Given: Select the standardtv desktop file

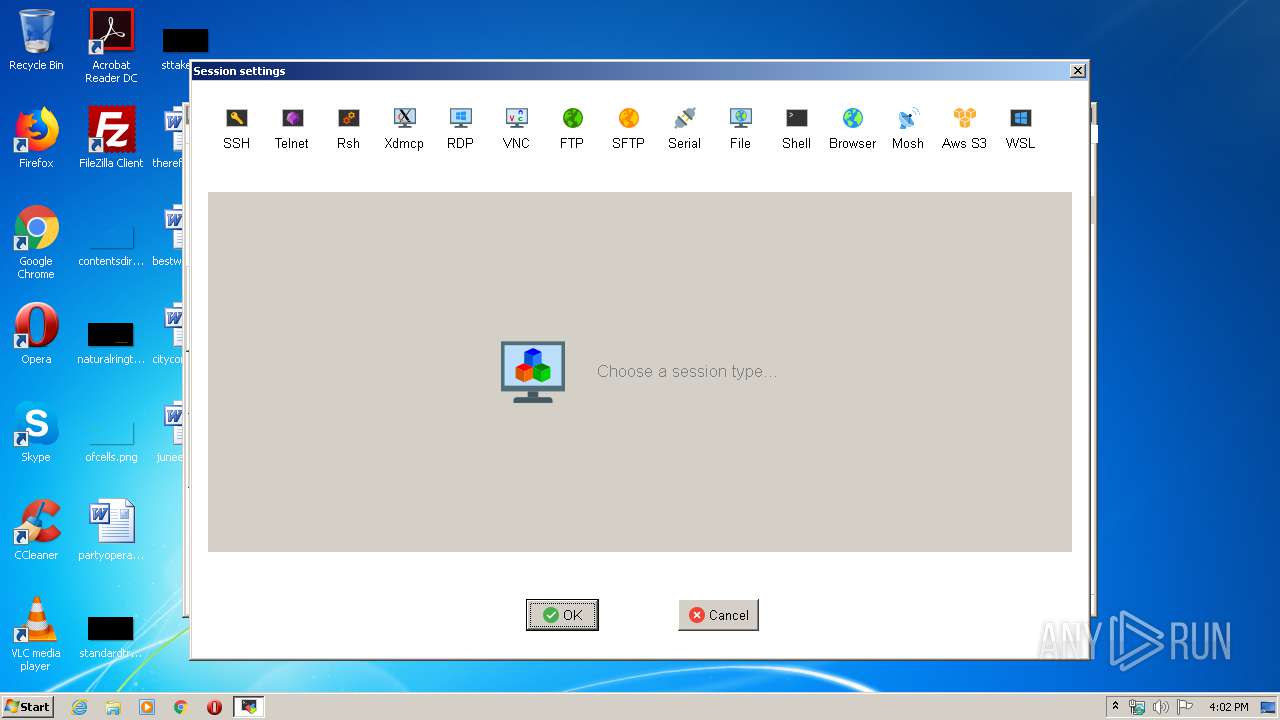Looking at the screenshot, I should 111,636.
